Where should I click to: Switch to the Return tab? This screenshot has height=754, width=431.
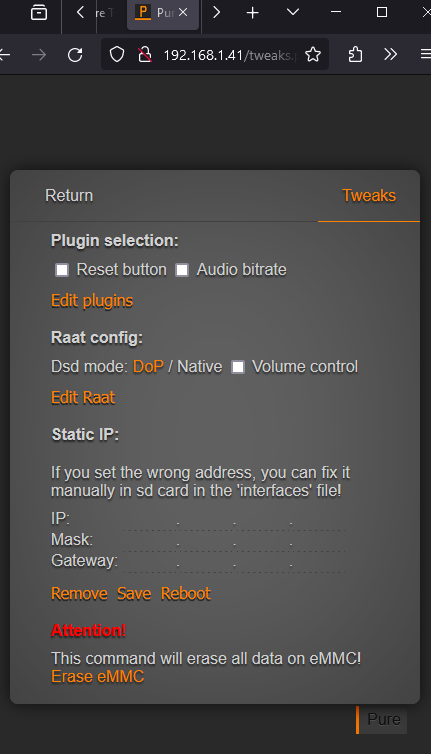tap(69, 196)
